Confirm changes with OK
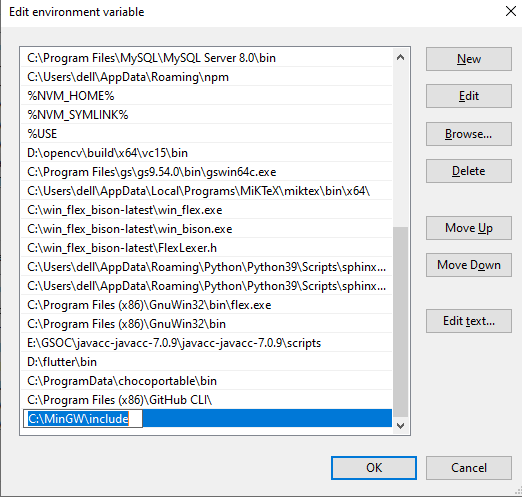Viewport: 522px width, 497px height. pyautogui.click(x=374, y=468)
